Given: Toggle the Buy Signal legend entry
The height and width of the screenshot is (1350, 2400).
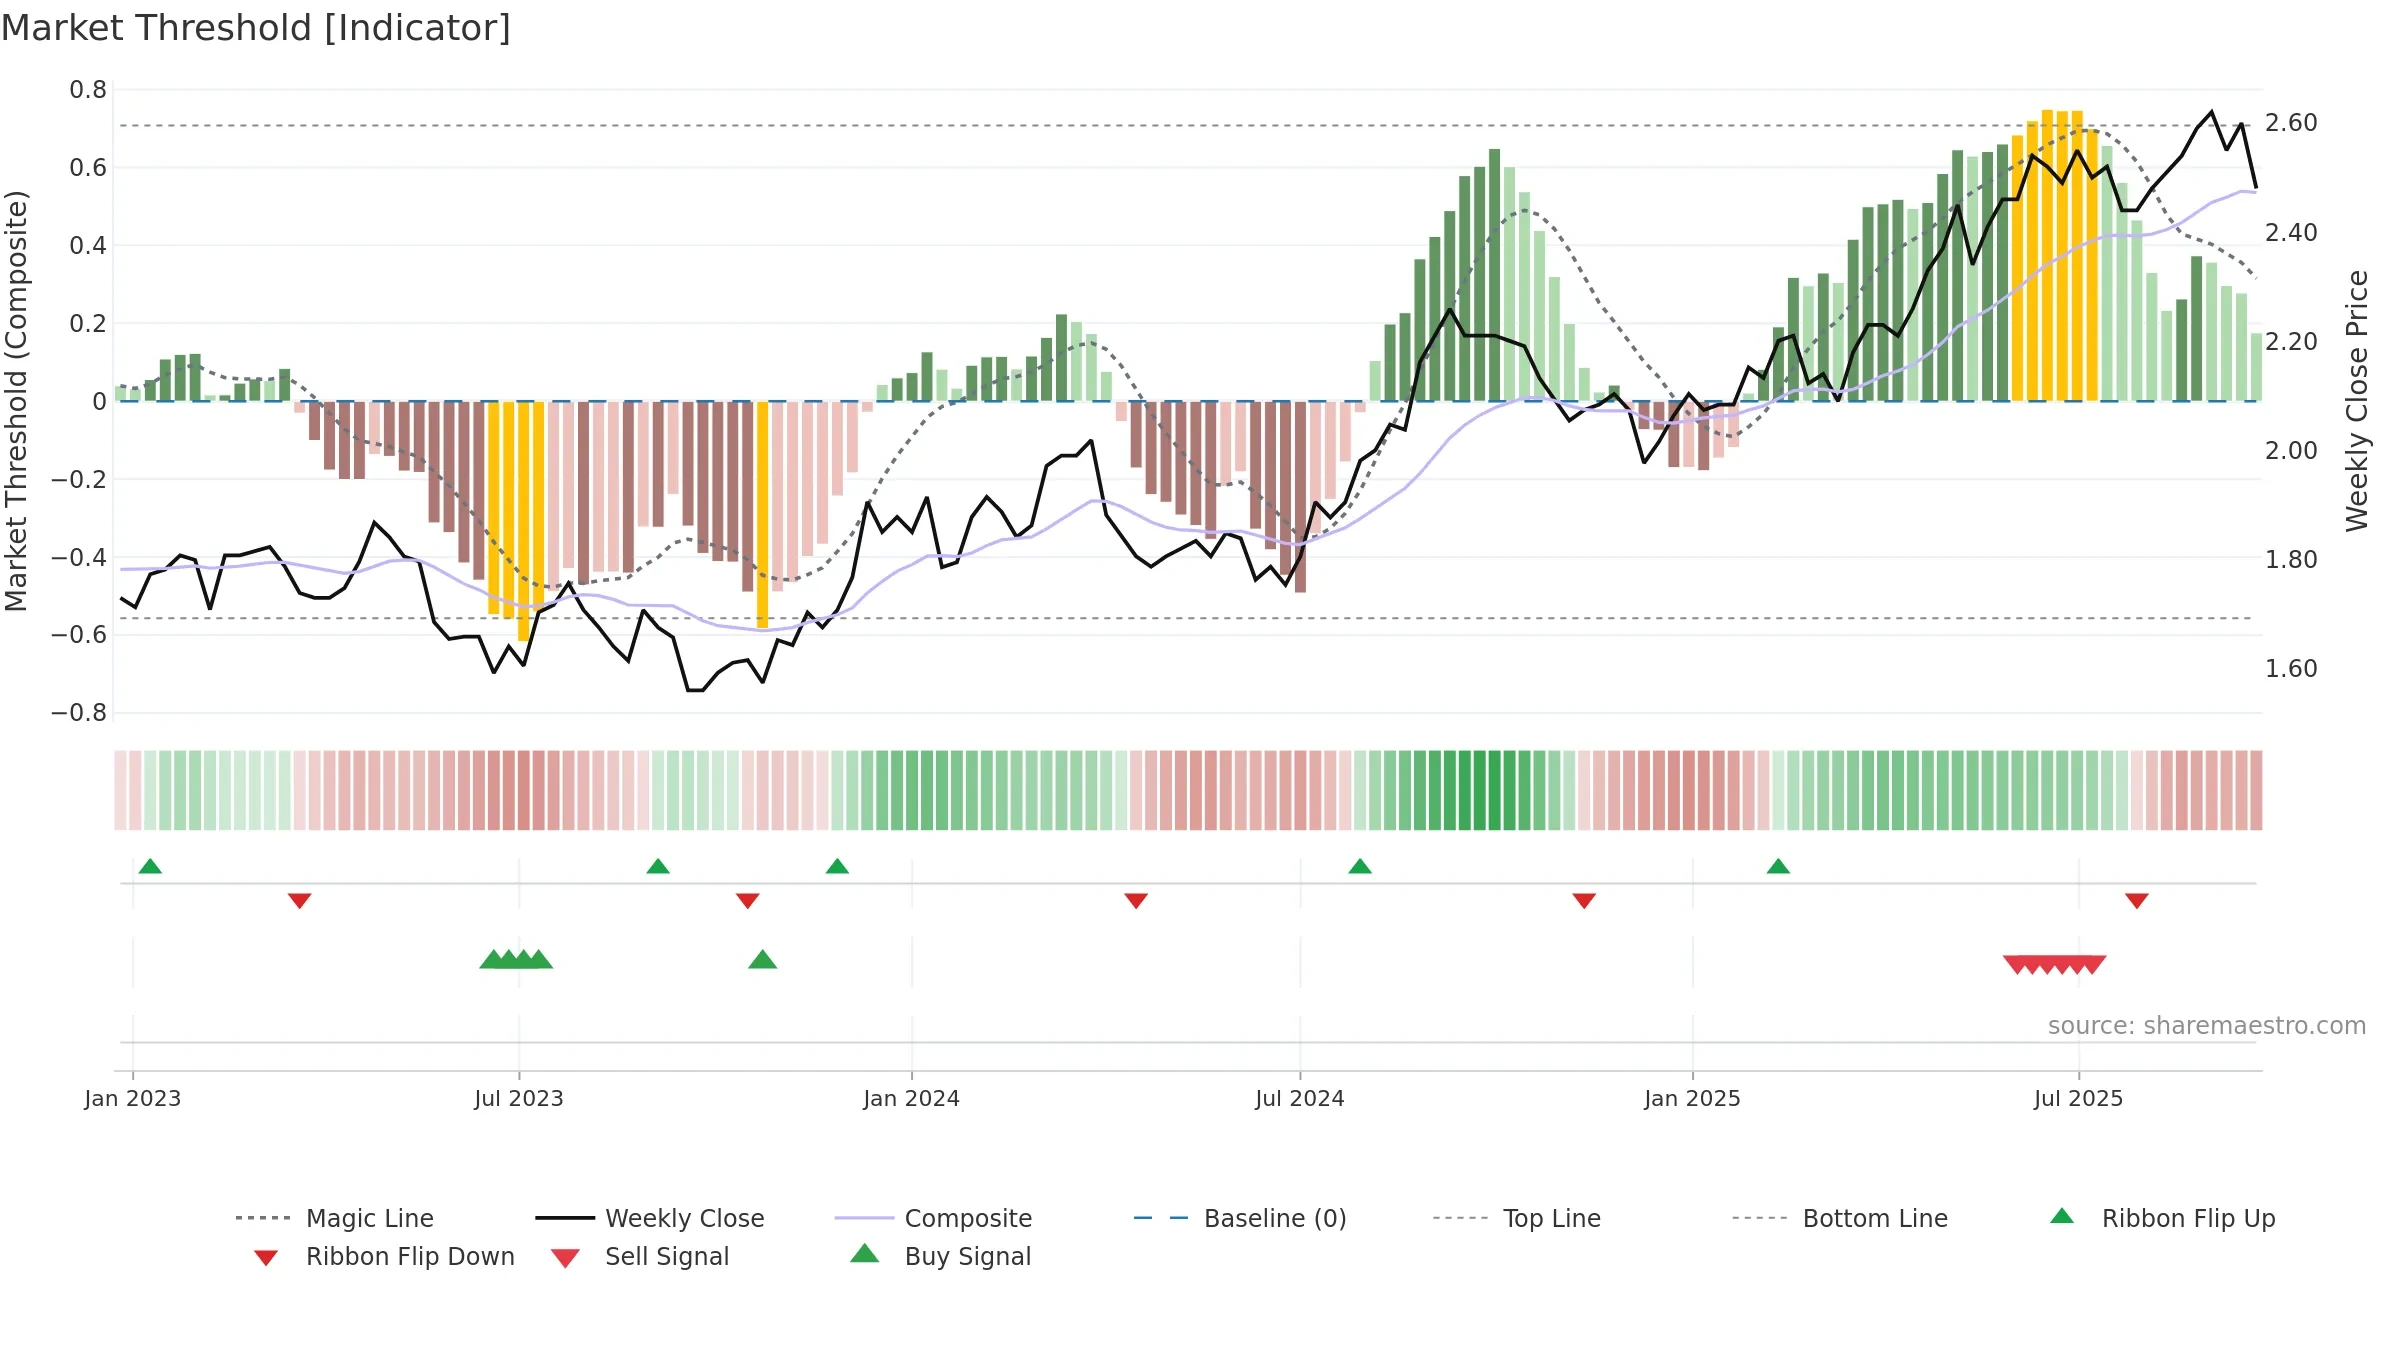Looking at the screenshot, I should 940,1256.
